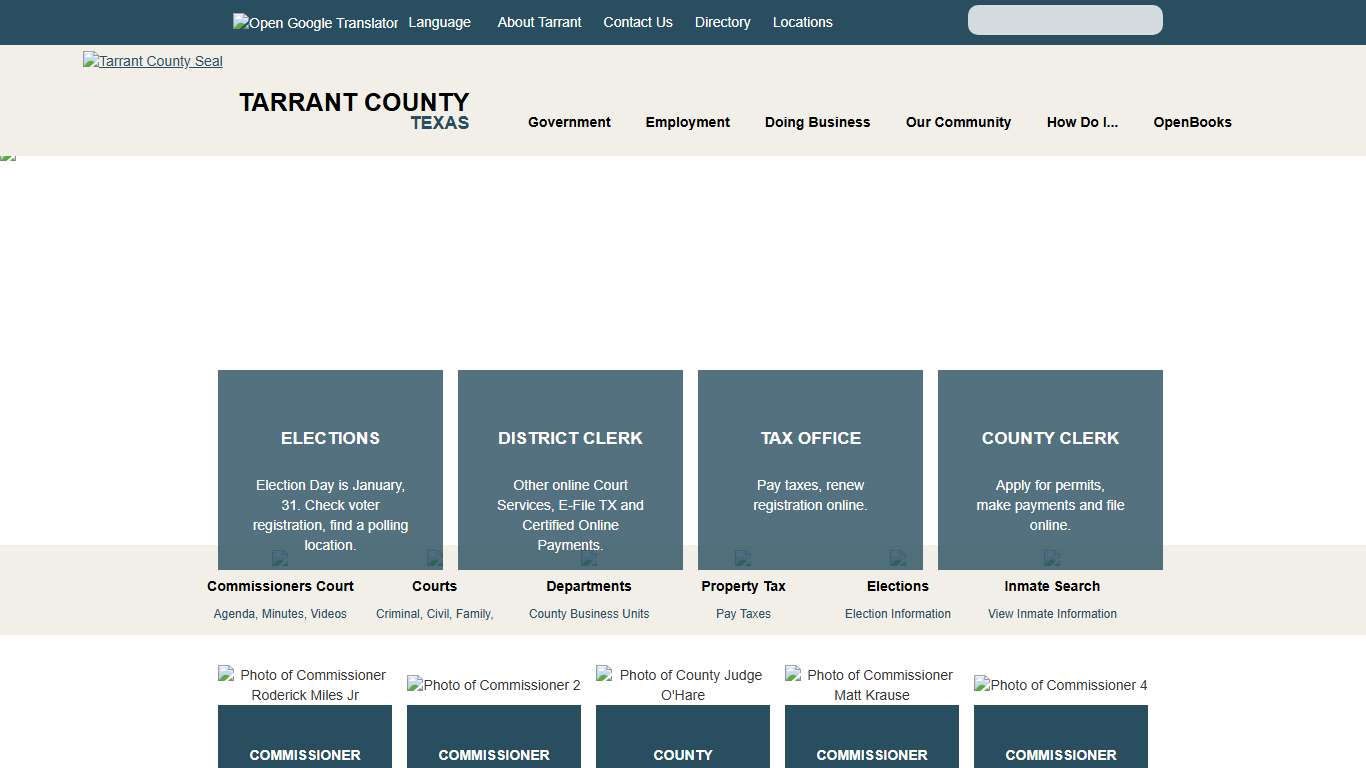Click the photo of Commissioner Roderick Miles Jr

(x=303, y=685)
